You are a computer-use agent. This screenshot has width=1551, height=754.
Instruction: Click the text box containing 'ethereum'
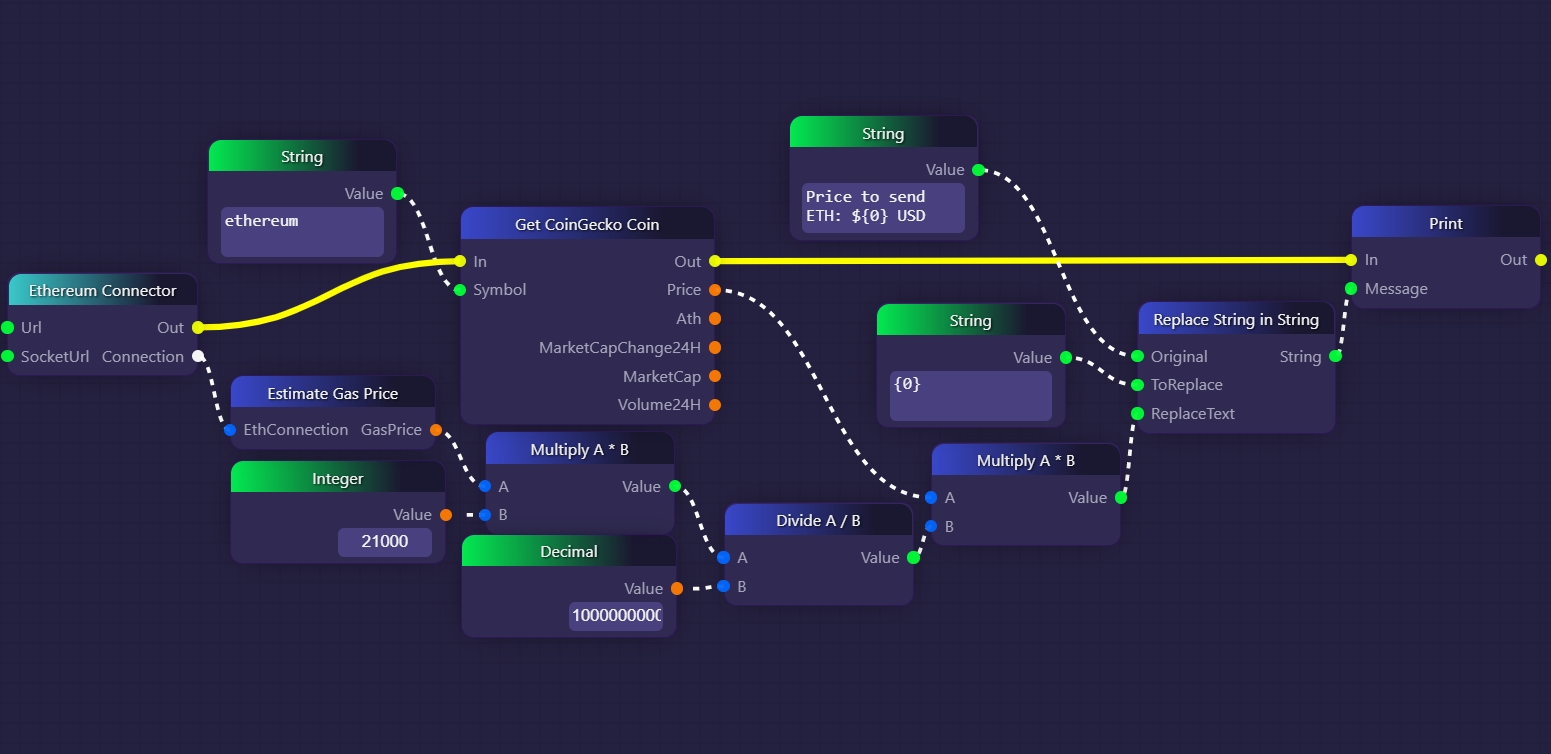tap(302, 232)
